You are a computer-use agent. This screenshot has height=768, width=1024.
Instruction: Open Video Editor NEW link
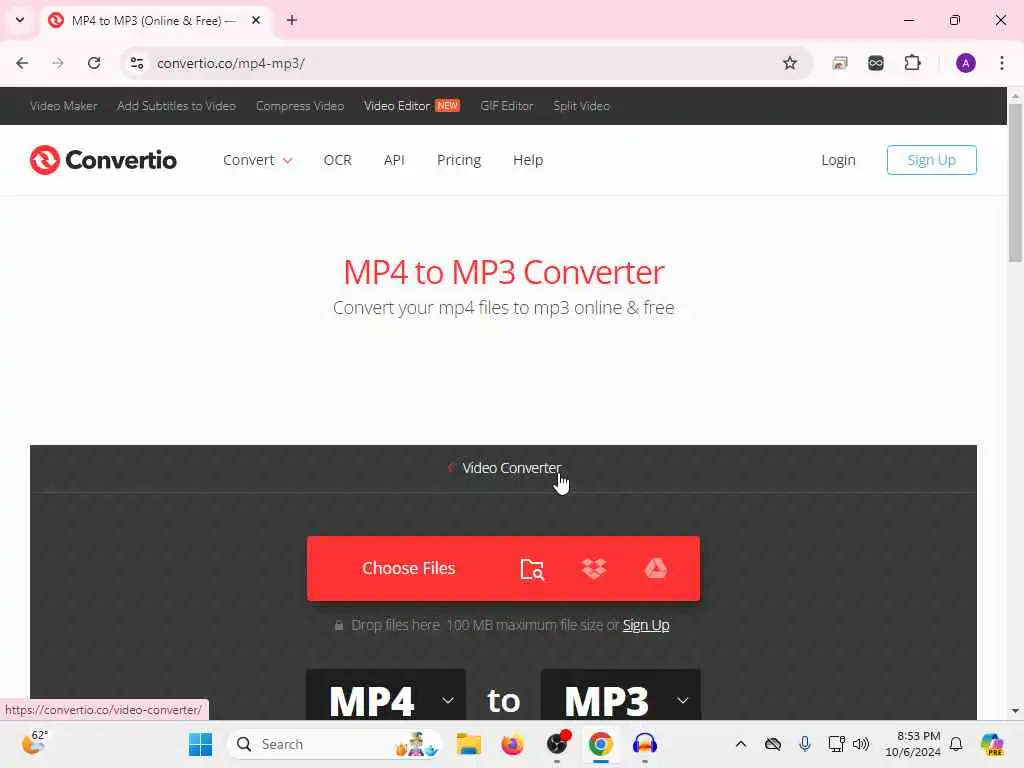click(x=412, y=106)
